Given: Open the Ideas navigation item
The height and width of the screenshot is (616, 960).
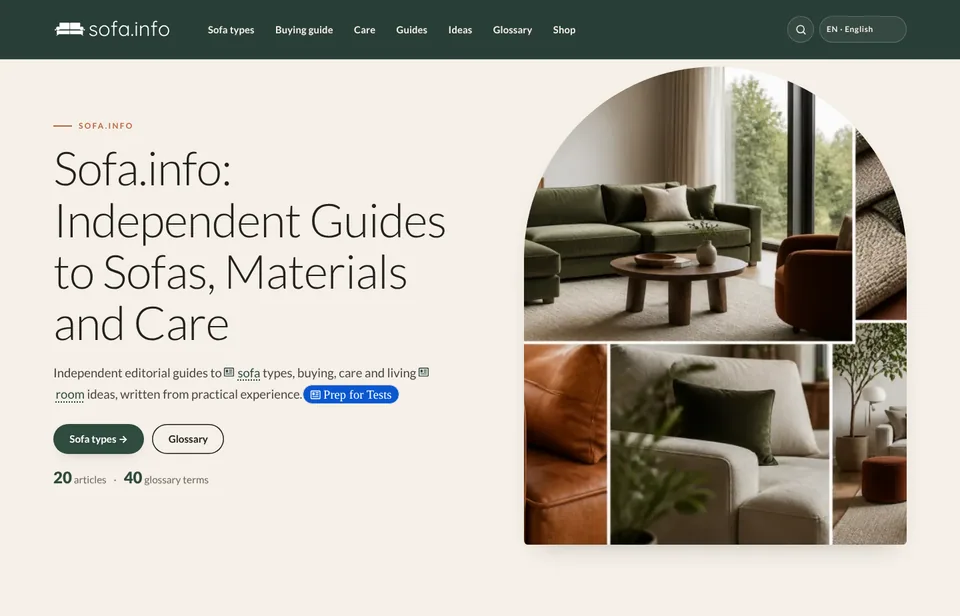Looking at the screenshot, I should click(x=460, y=29).
